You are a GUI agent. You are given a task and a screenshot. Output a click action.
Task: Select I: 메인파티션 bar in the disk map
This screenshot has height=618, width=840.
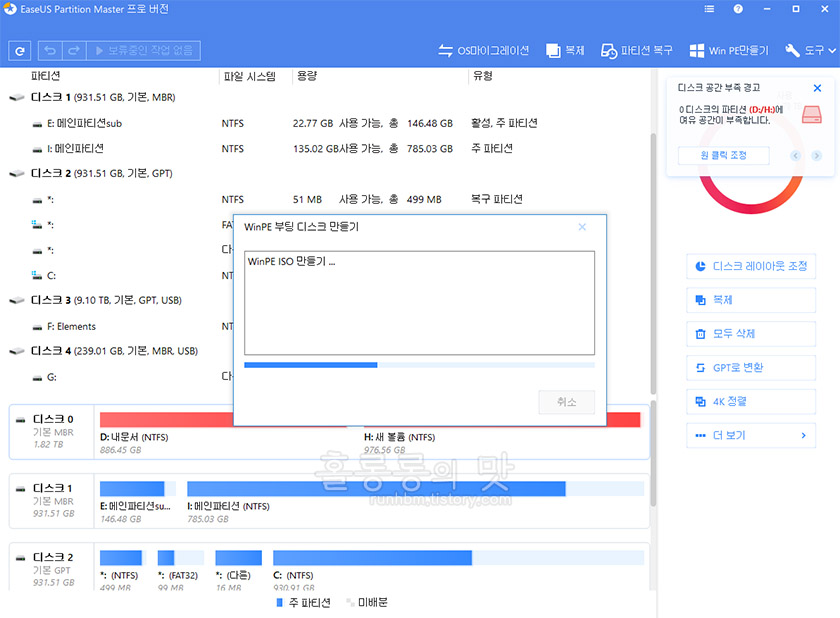tap(416, 488)
